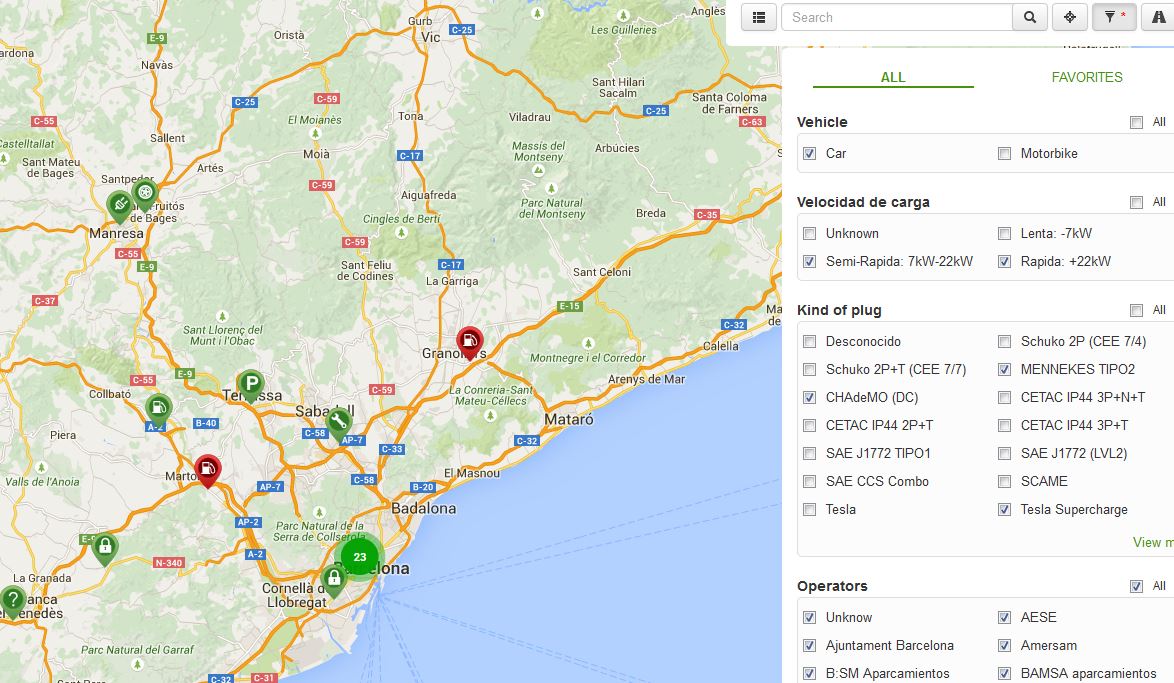This screenshot has width=1174, height=683.
Task: Uncheck CHAdeMO (DC) plug
Action: click(809, 398)
